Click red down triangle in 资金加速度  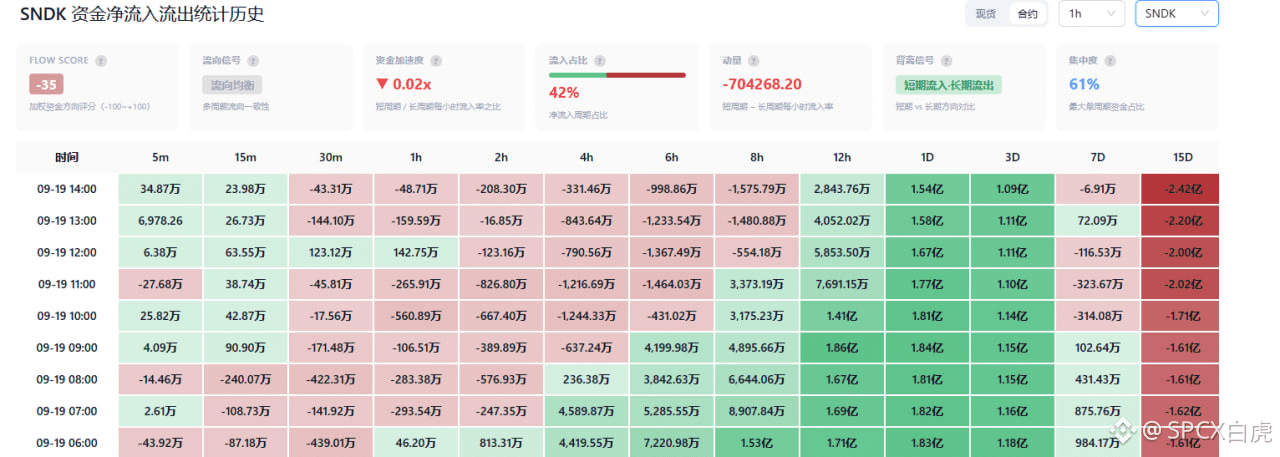point(382,85)
